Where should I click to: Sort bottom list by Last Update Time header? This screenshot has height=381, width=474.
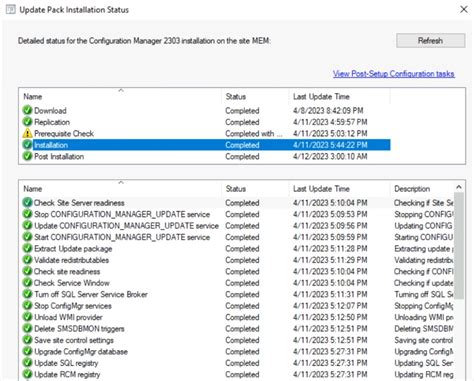[x=339, y=189]
